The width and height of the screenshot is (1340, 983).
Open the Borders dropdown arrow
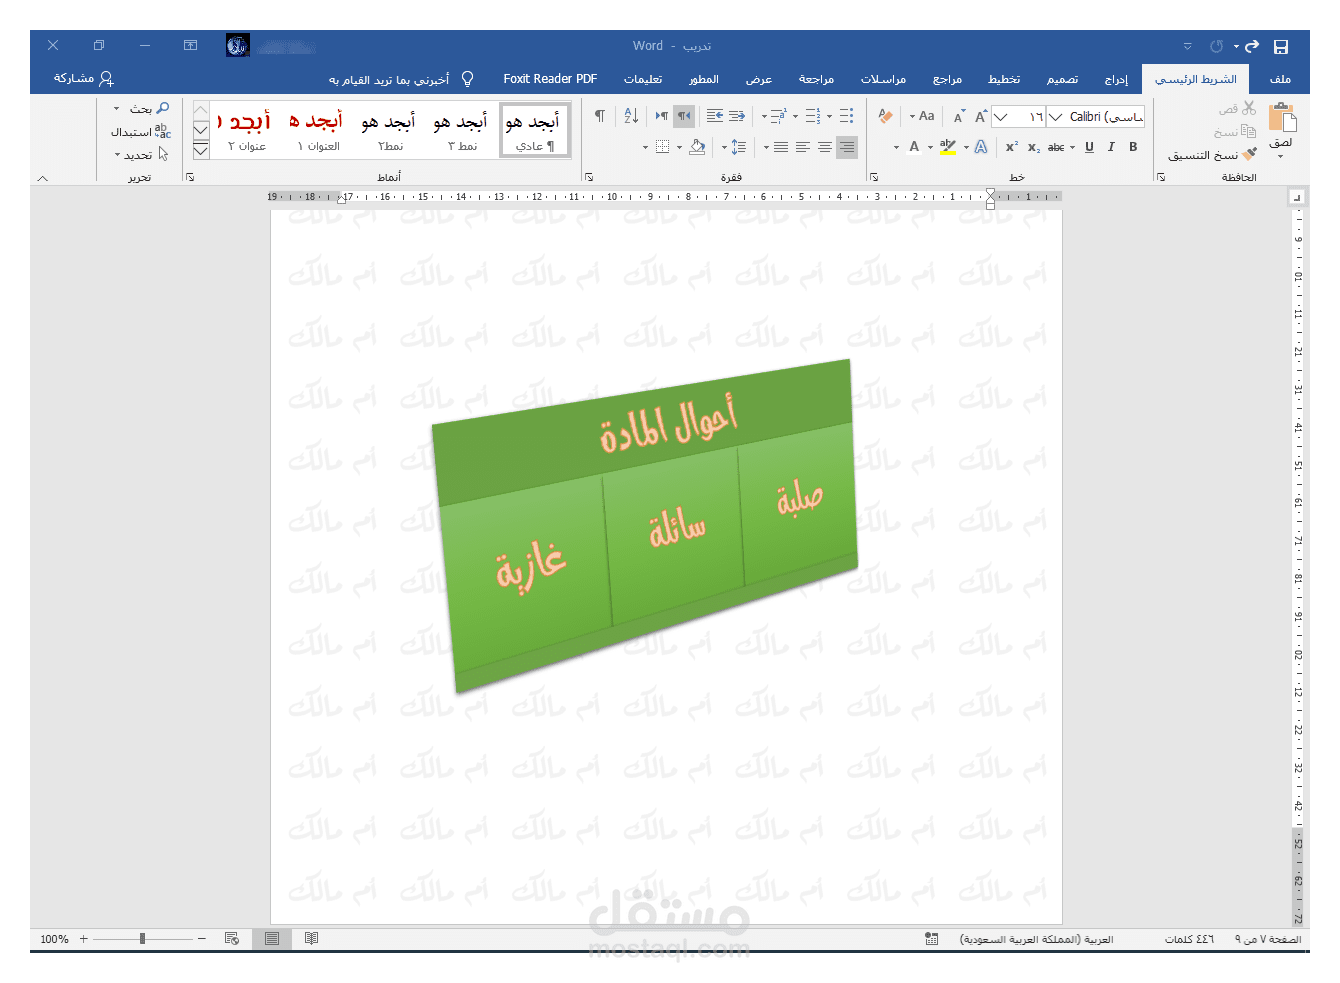(645, 147)
